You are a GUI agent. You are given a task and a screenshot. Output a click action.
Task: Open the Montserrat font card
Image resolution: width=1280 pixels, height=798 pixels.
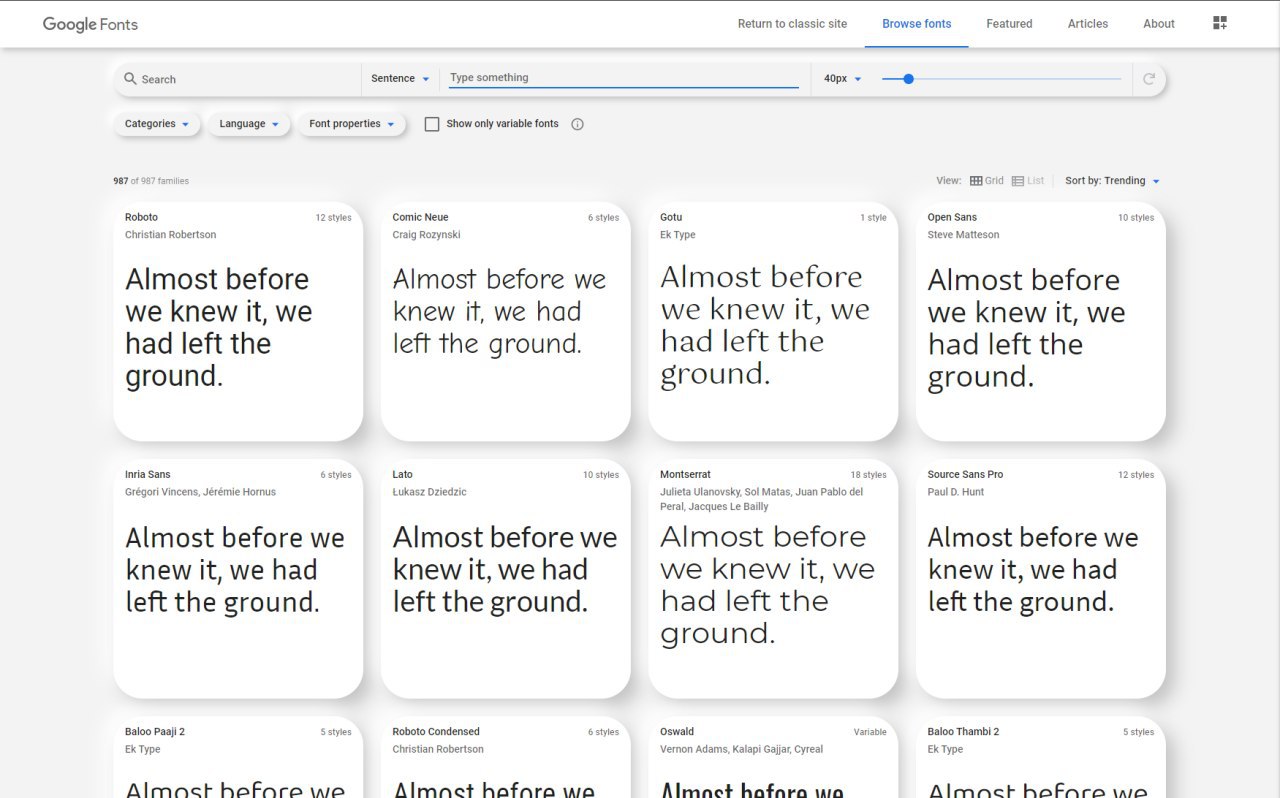coord(773,578)
